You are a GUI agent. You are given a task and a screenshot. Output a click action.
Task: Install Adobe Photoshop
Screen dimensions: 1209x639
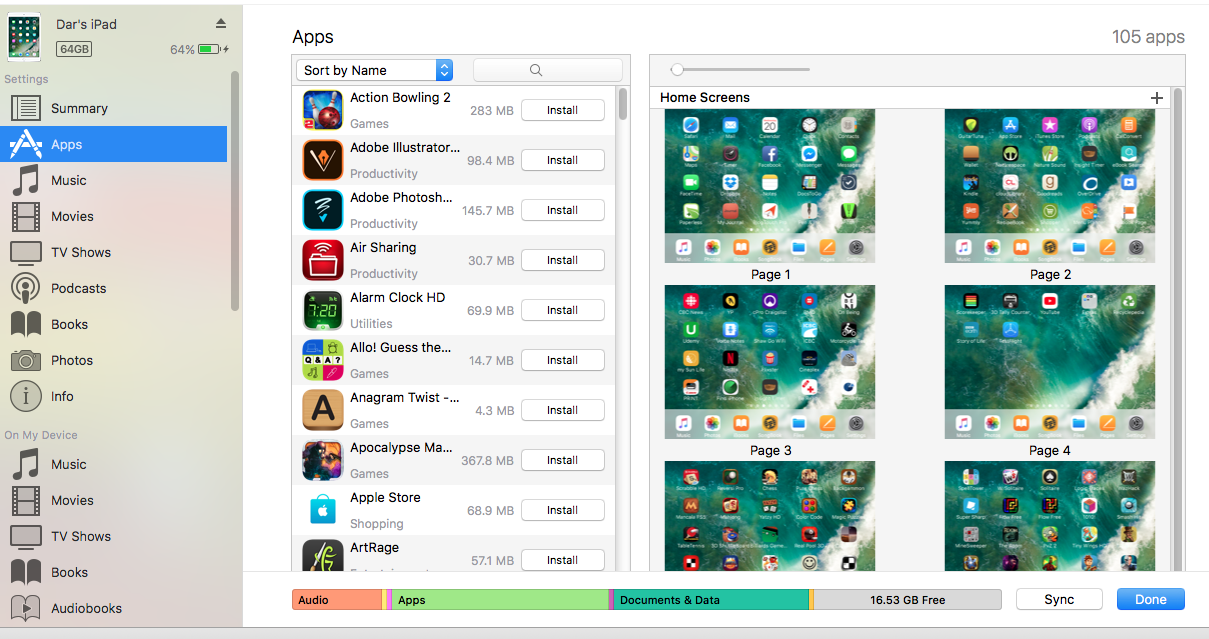[563, 210]
